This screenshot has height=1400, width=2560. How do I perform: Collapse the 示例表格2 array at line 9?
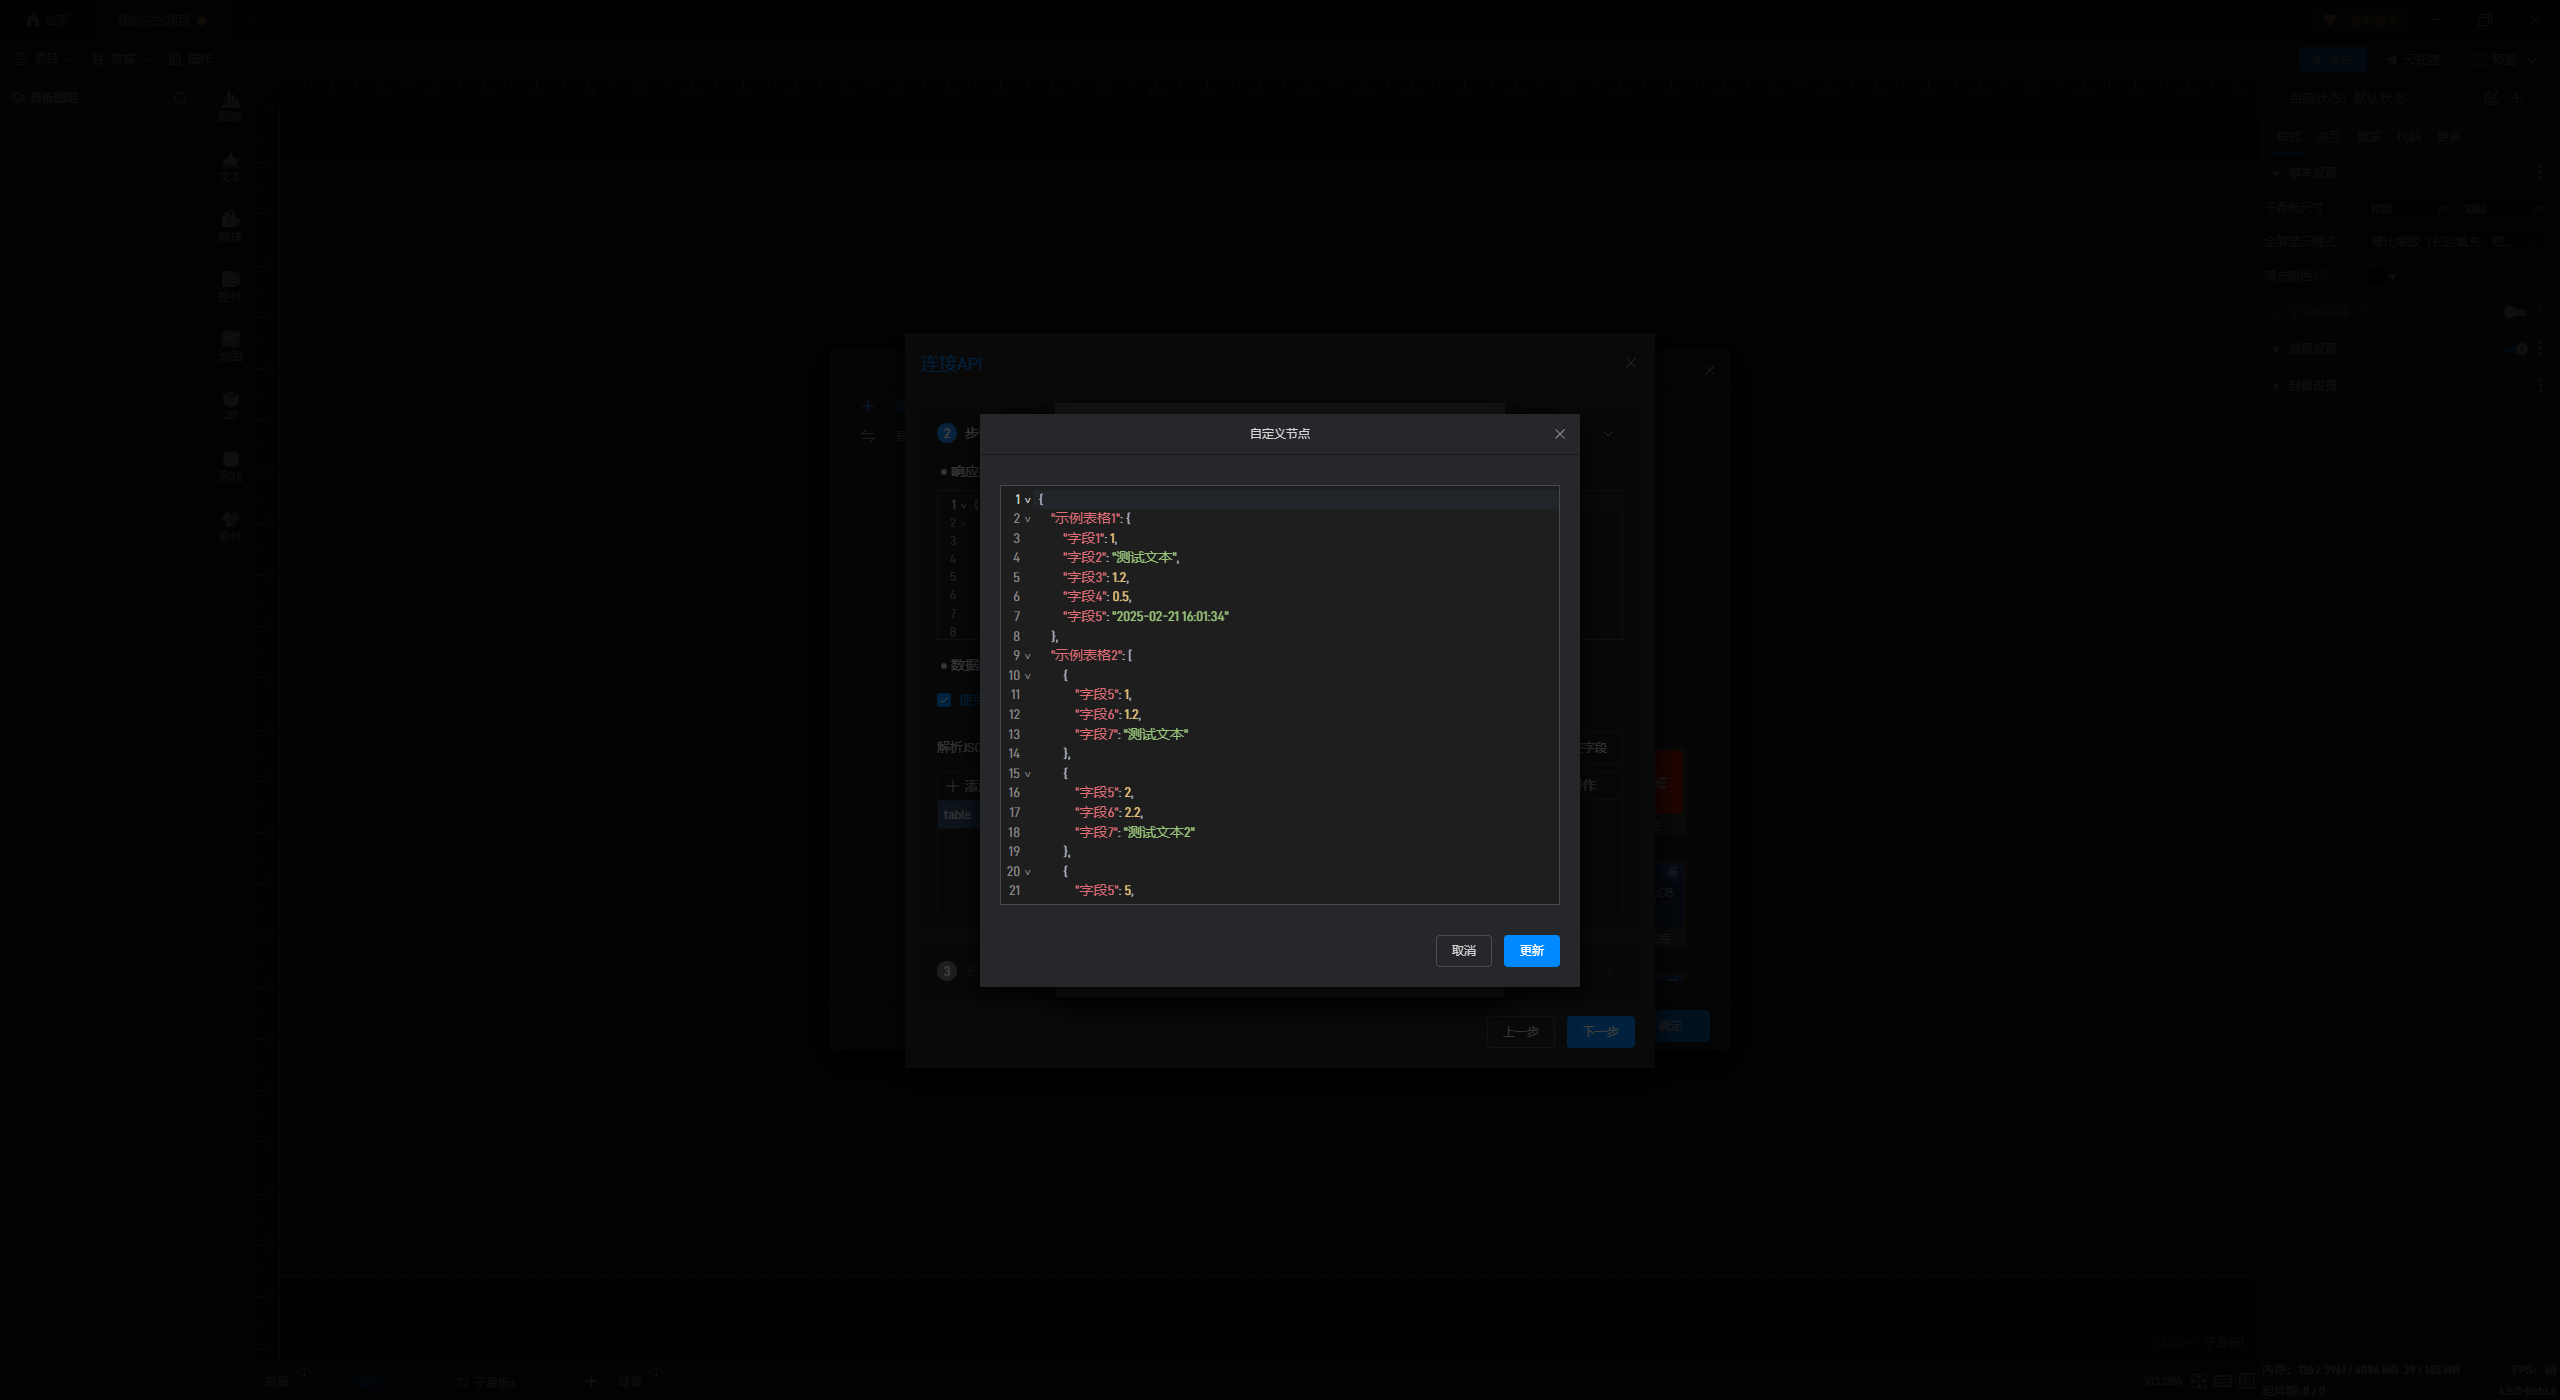(1027, 656)
